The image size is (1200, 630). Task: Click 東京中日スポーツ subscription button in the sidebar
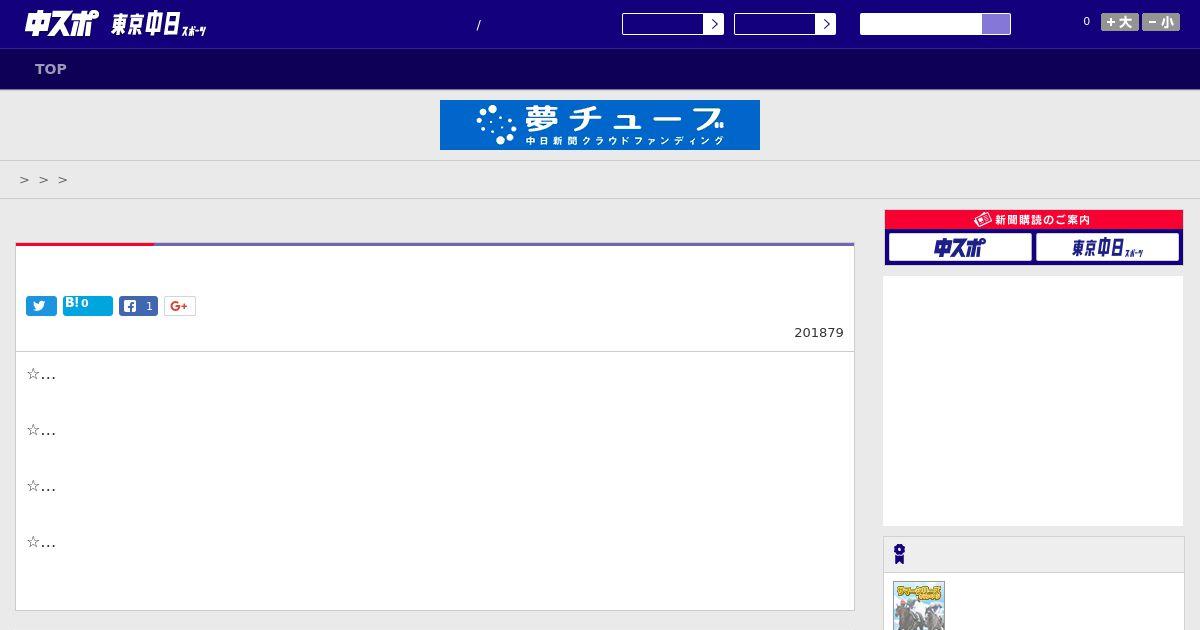(1108, 247)
